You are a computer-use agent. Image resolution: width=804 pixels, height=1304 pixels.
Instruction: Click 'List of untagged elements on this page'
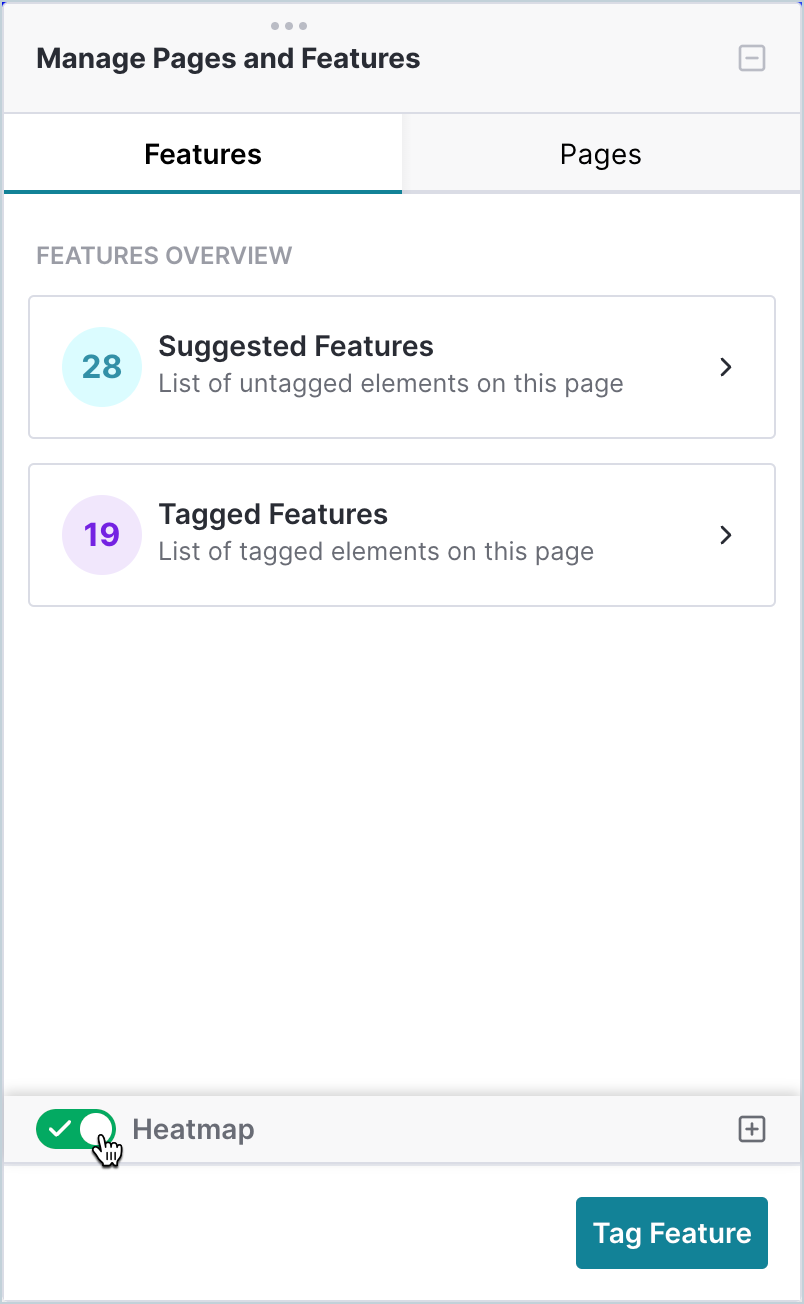(x=391, y=384)
